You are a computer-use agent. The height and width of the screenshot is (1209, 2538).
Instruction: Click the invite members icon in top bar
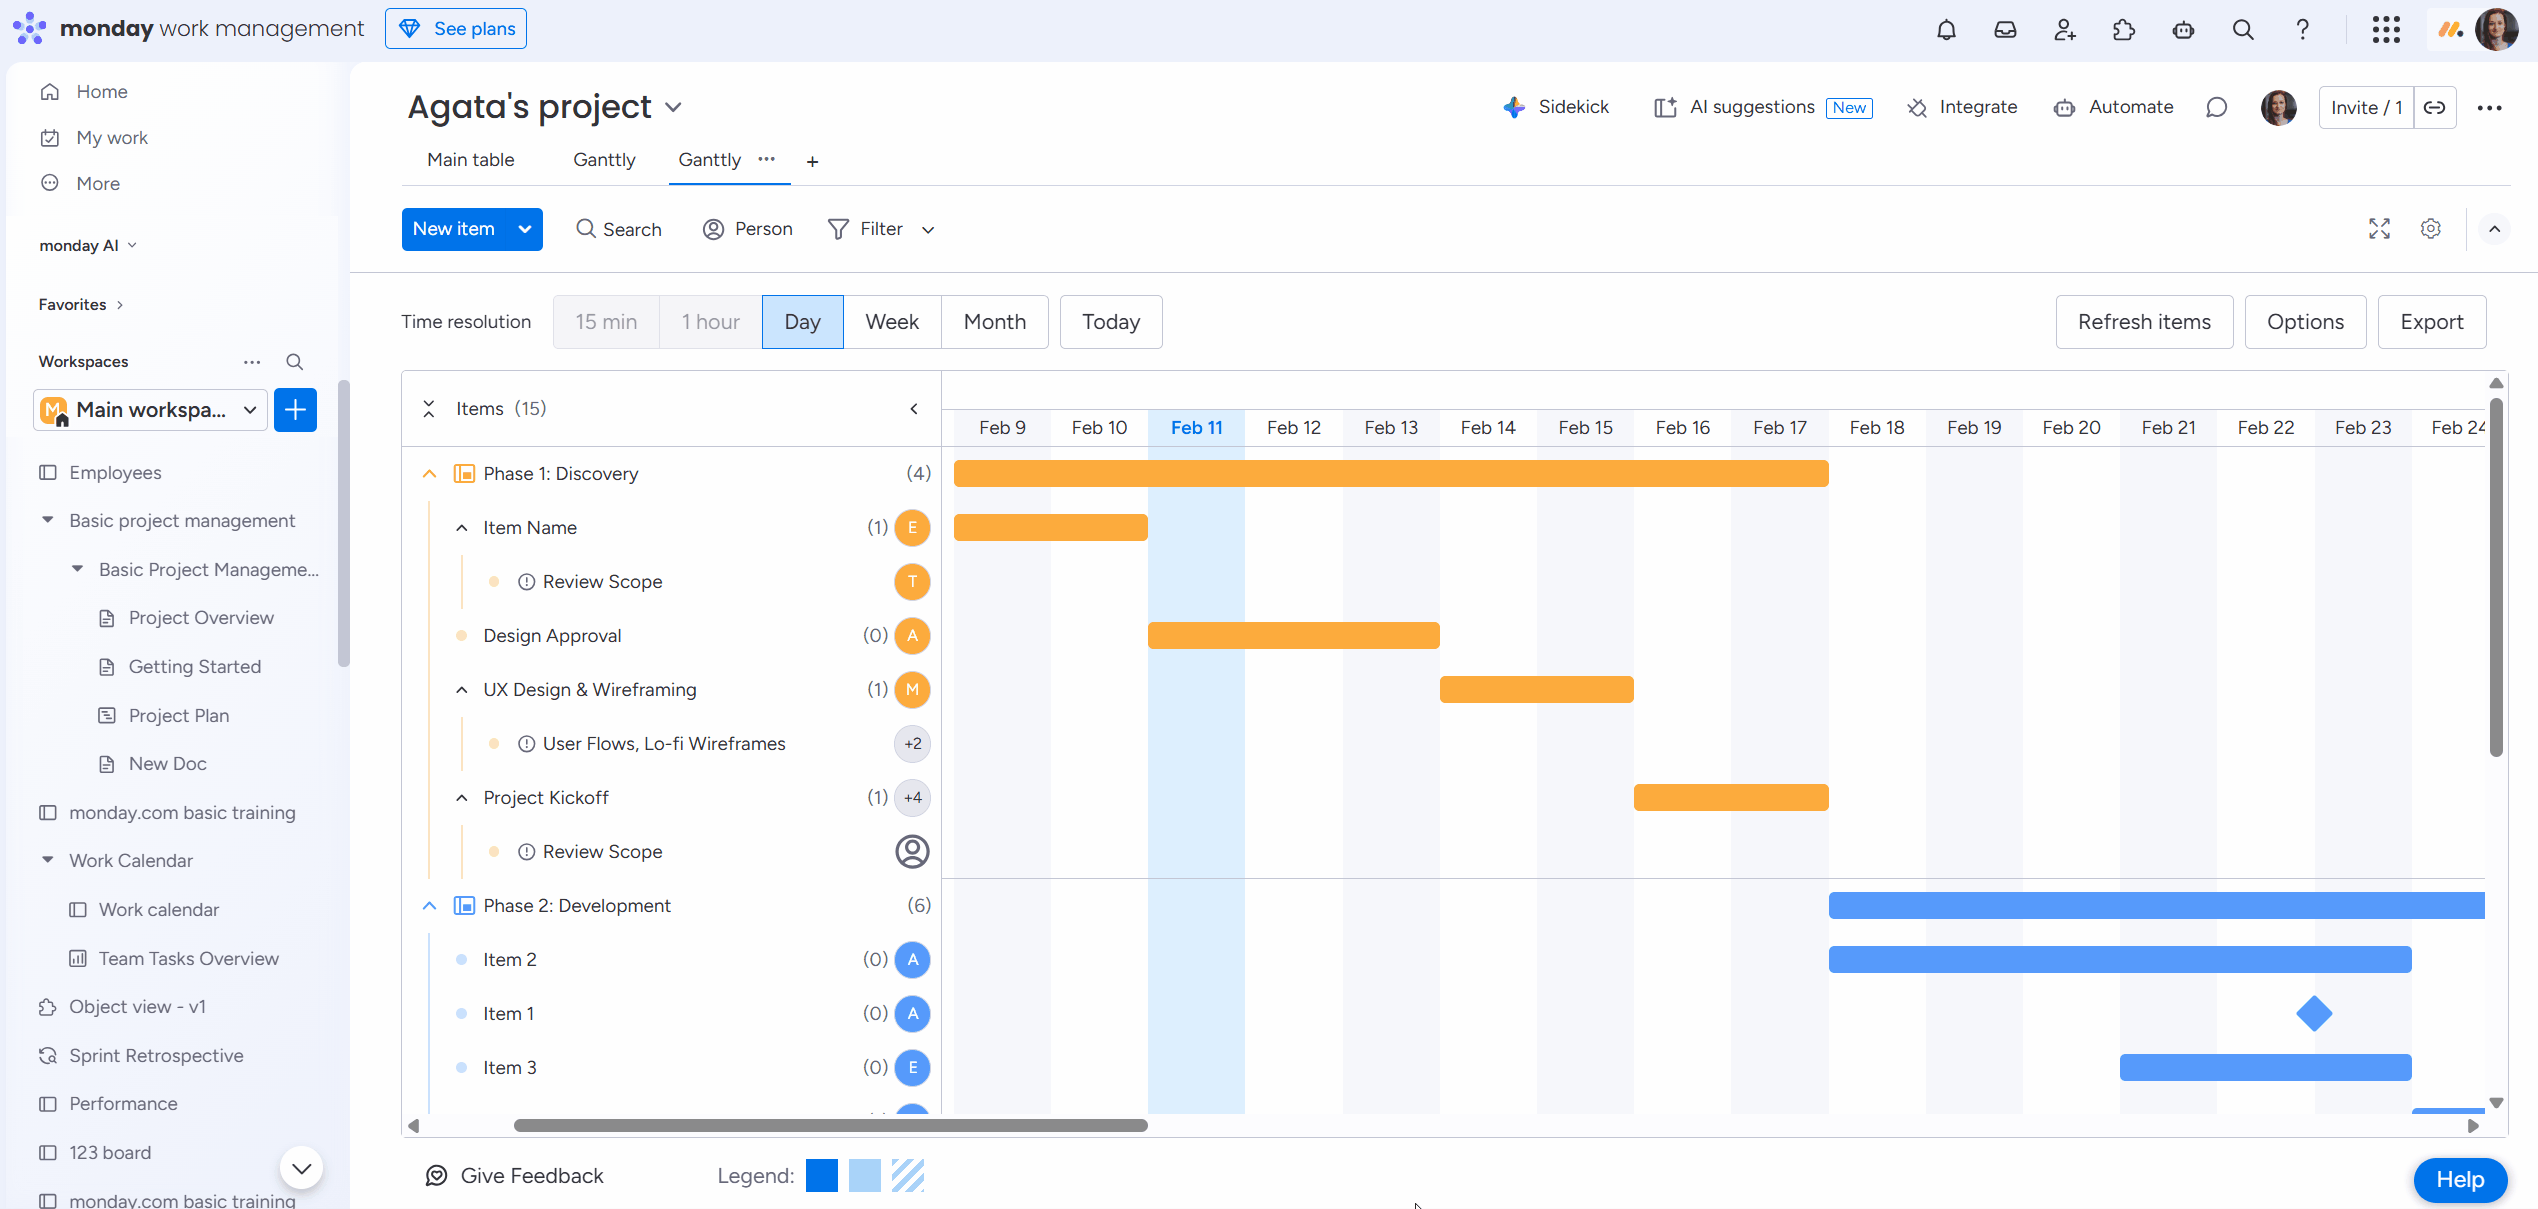pyautogui.click(x=2065, y=29)
